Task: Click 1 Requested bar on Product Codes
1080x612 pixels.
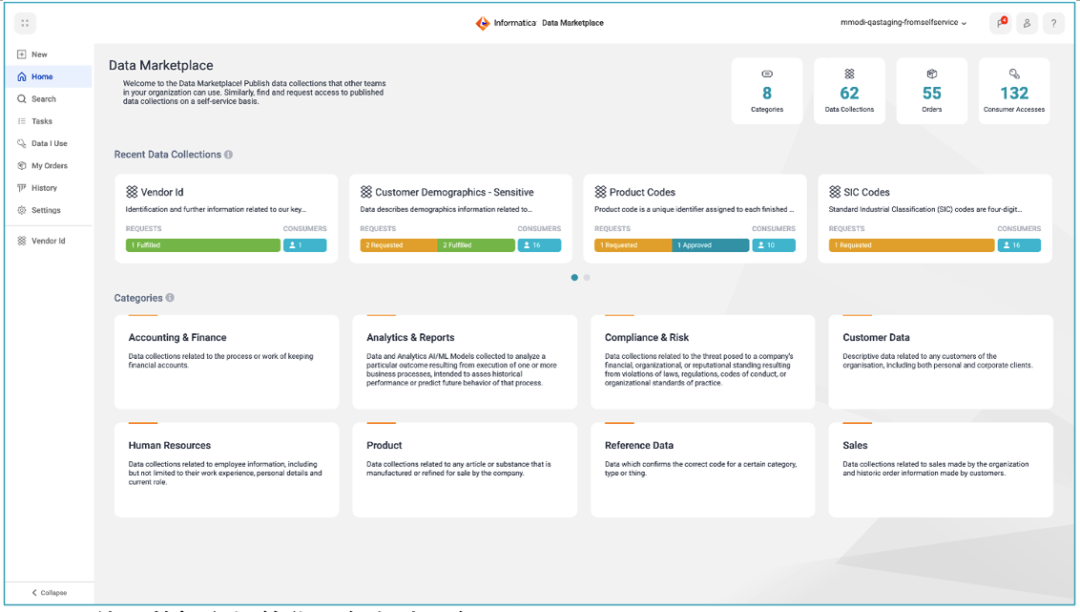Action: (x=633, y=245)
